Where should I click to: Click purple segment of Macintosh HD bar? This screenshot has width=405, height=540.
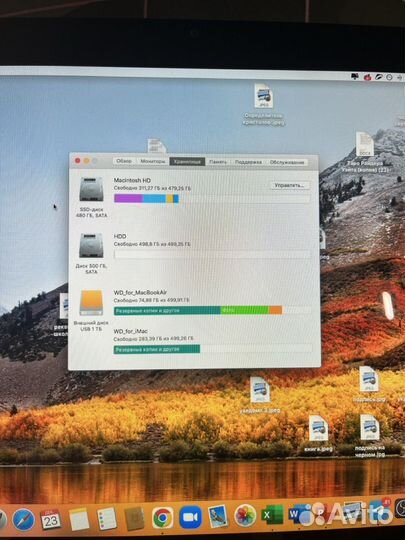point(128,198)
